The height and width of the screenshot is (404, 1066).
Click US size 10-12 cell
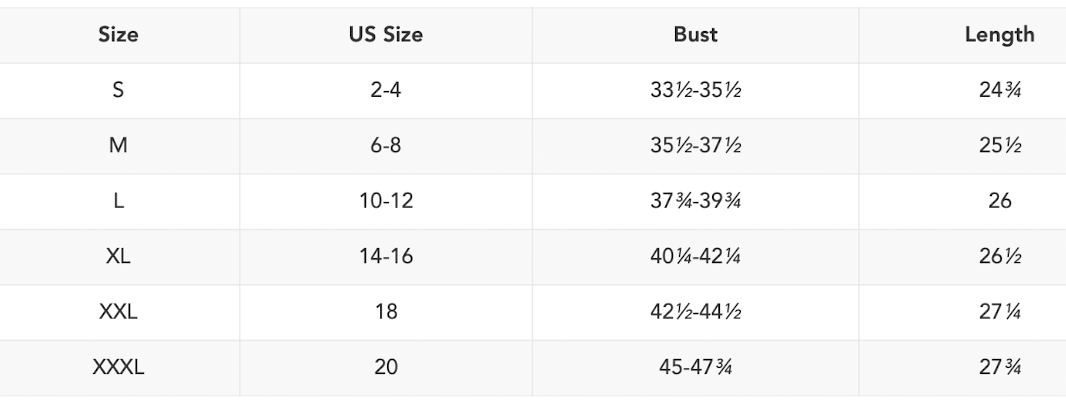[x=385, y=201]
